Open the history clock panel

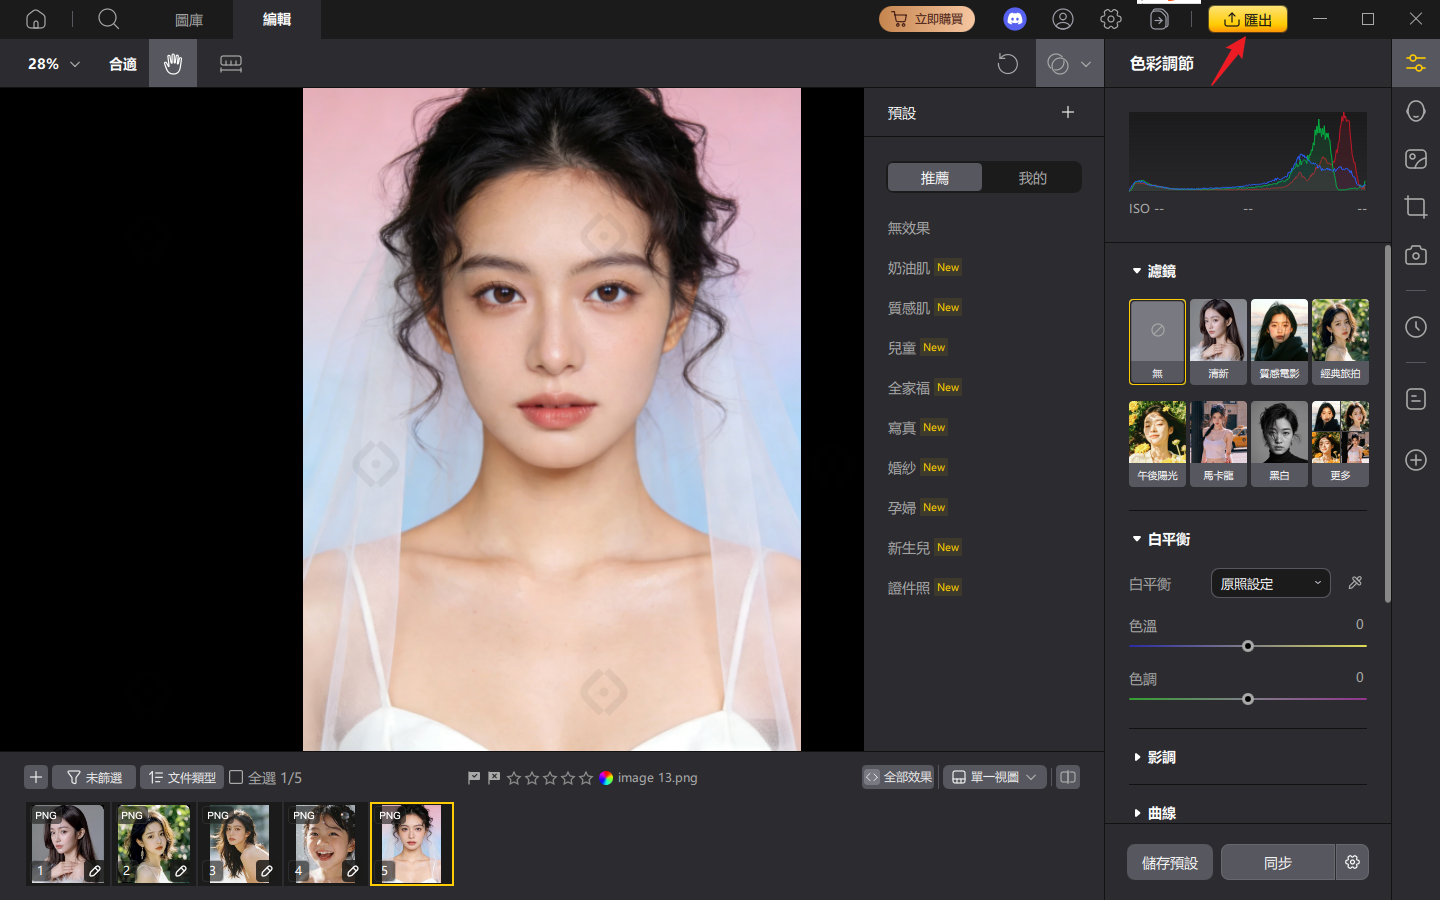click(1415, 327)
